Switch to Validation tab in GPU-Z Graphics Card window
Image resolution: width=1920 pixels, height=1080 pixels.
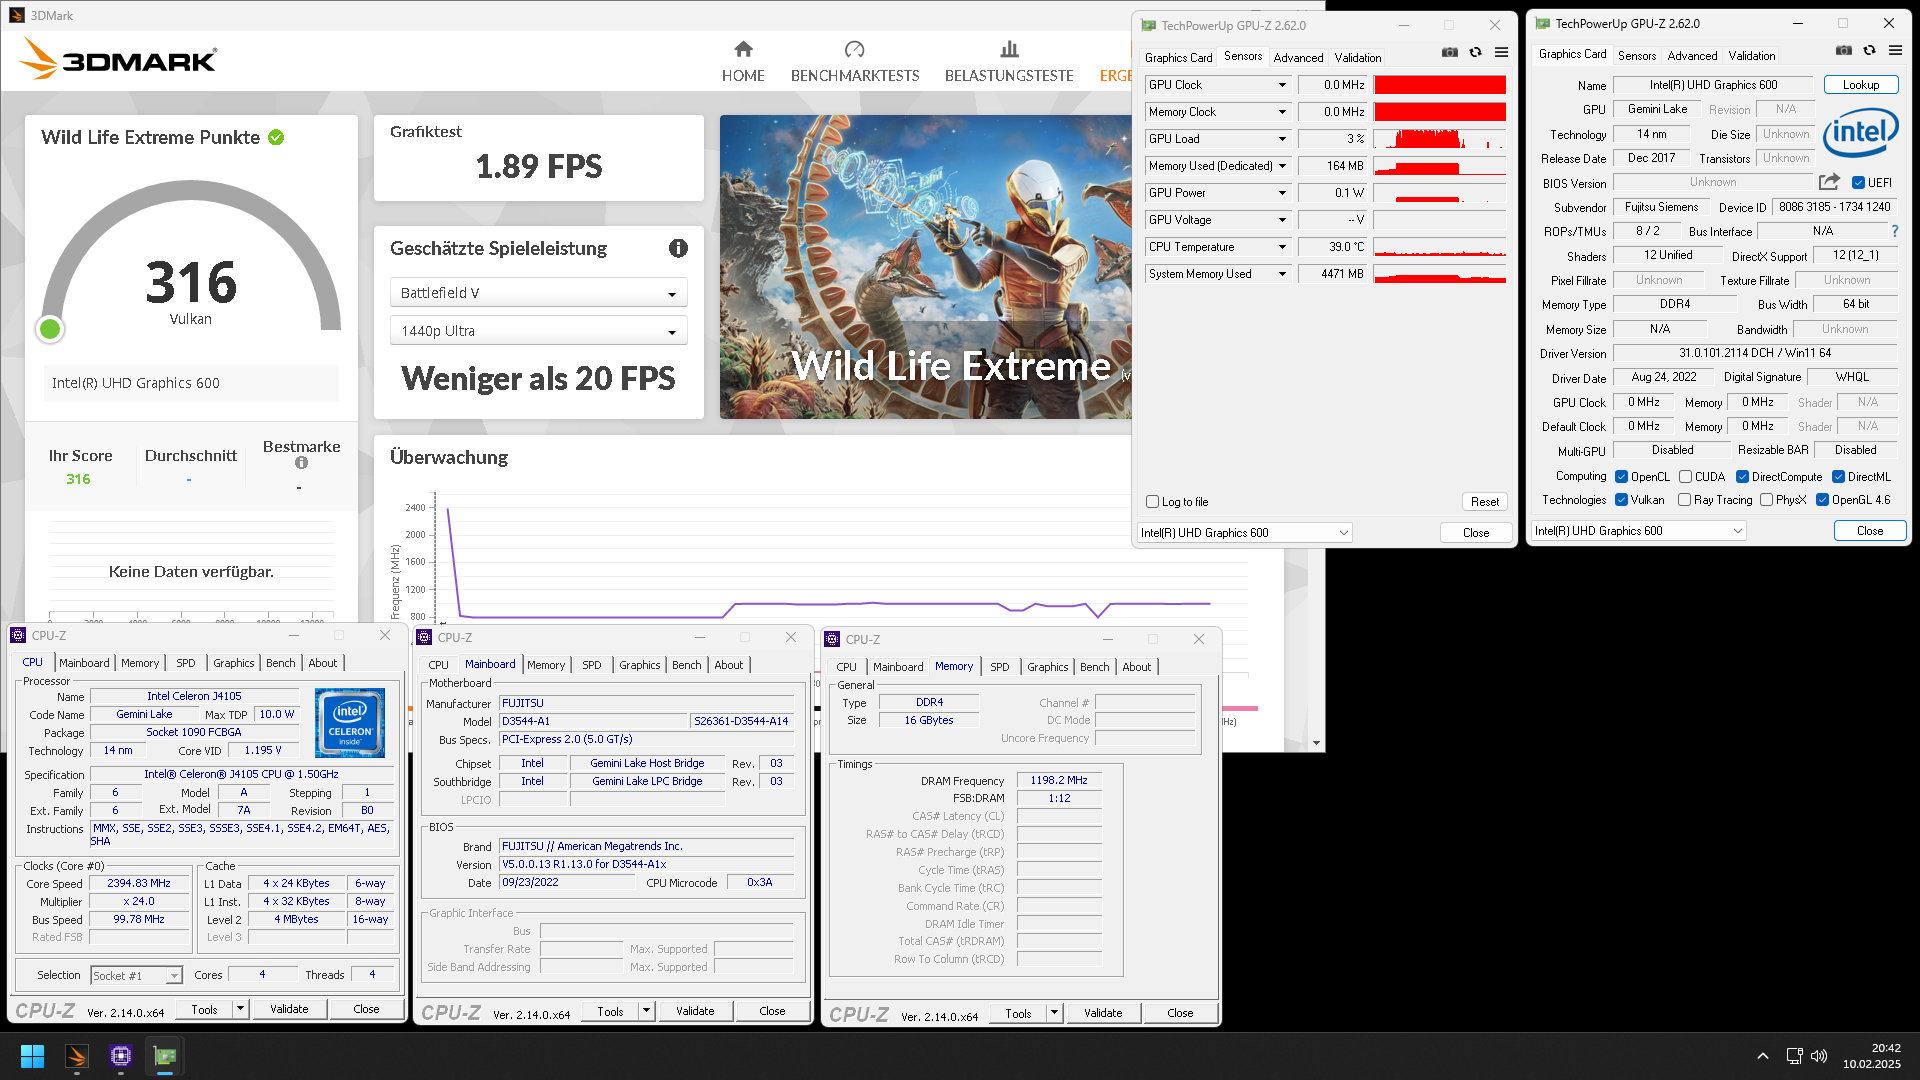pyautogui.click(x=1752, y=56)
